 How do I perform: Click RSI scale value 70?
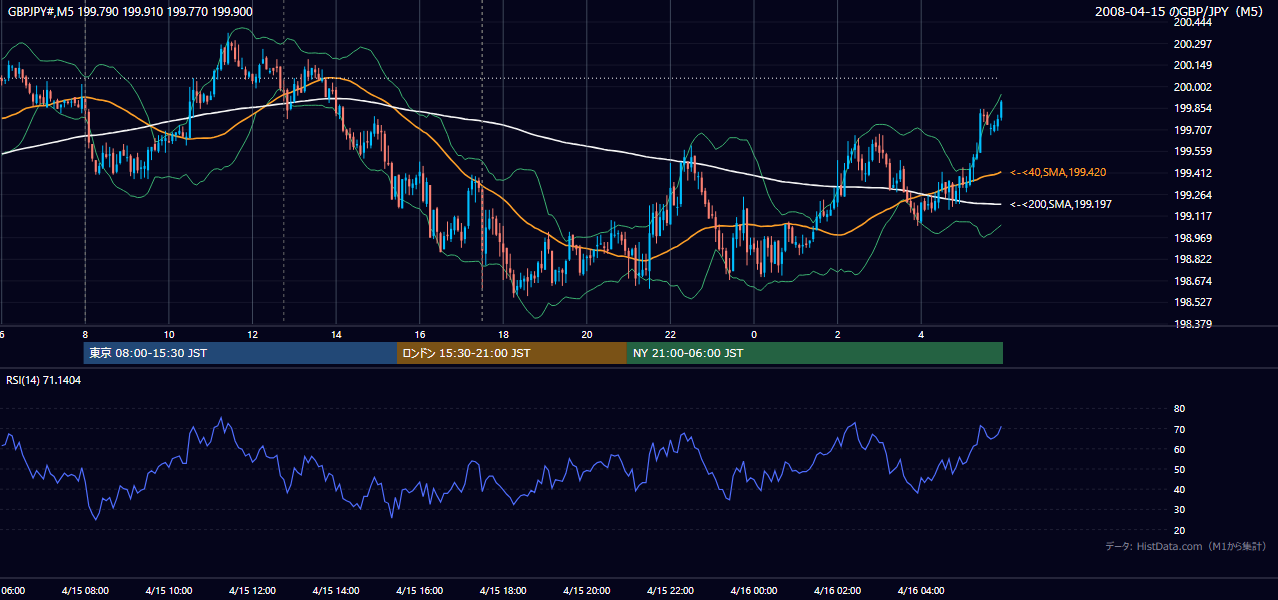coord(1179,429)
